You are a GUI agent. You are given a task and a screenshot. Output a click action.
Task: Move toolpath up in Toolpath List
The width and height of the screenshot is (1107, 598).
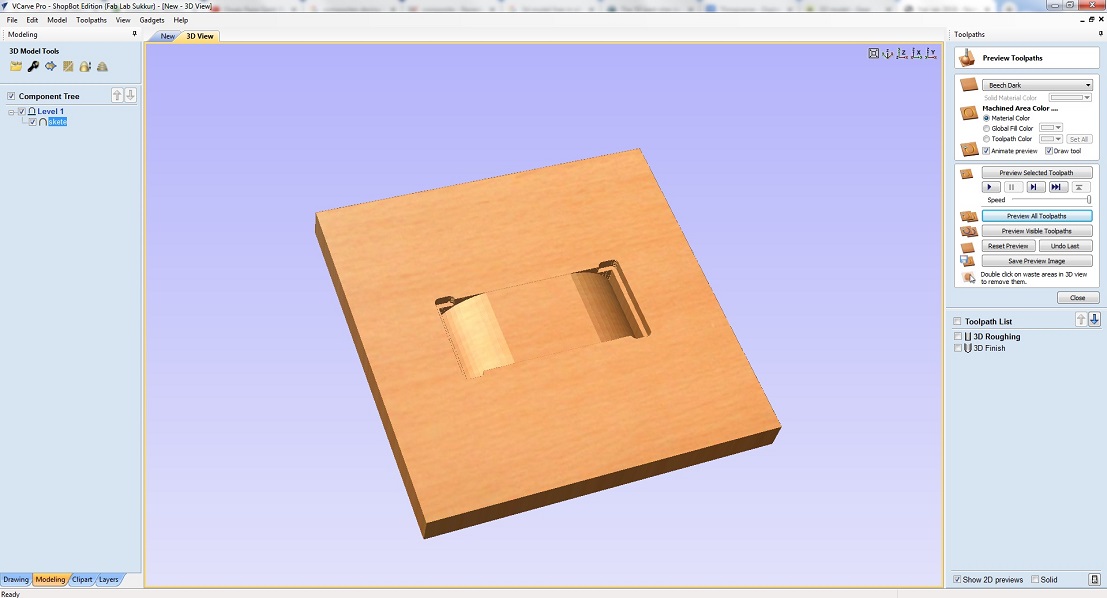click(1081, 320)
